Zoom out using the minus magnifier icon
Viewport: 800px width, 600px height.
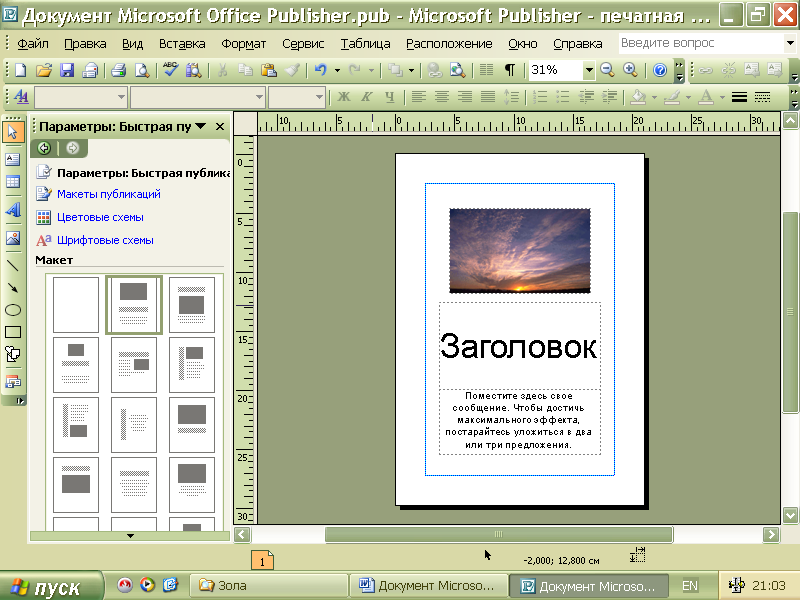point(607,70)
